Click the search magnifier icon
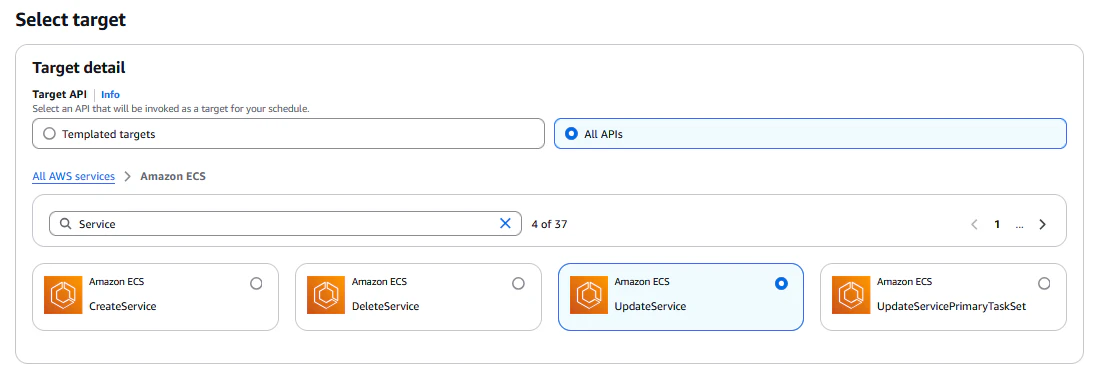 tap(65, 224)
